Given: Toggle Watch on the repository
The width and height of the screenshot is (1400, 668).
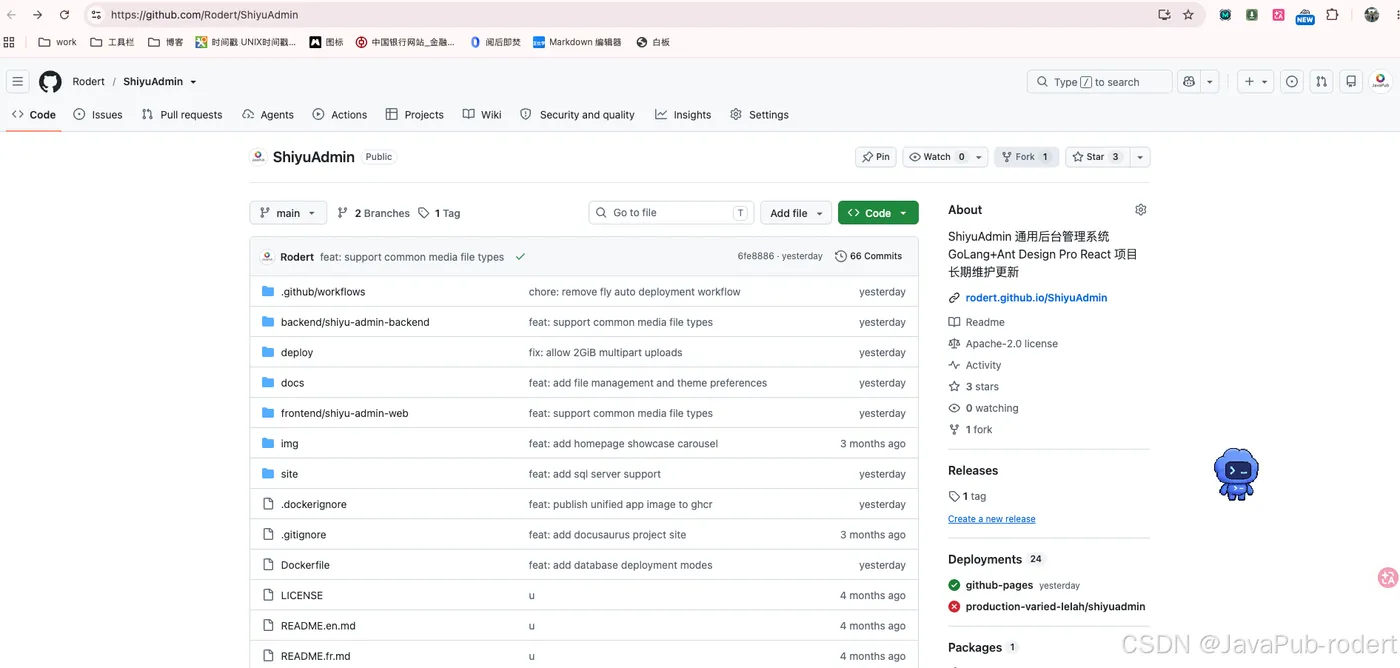Looking at the screenshot, I should click(938, 157).
